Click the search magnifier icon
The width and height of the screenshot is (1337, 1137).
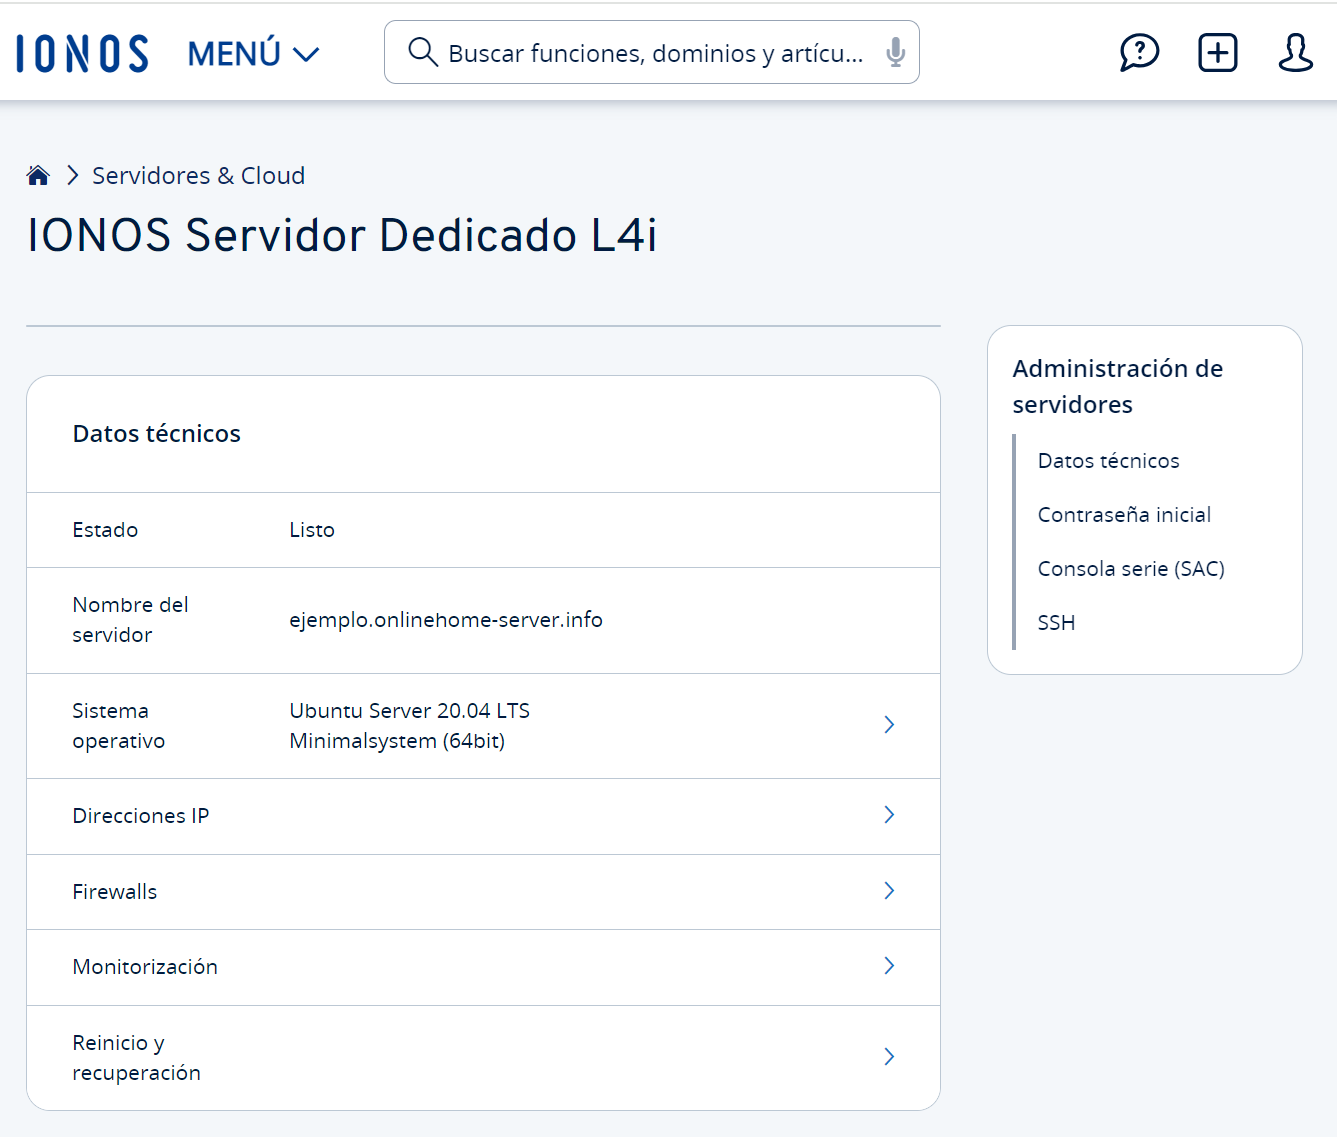pyautogui.click(x=423, y=52)
